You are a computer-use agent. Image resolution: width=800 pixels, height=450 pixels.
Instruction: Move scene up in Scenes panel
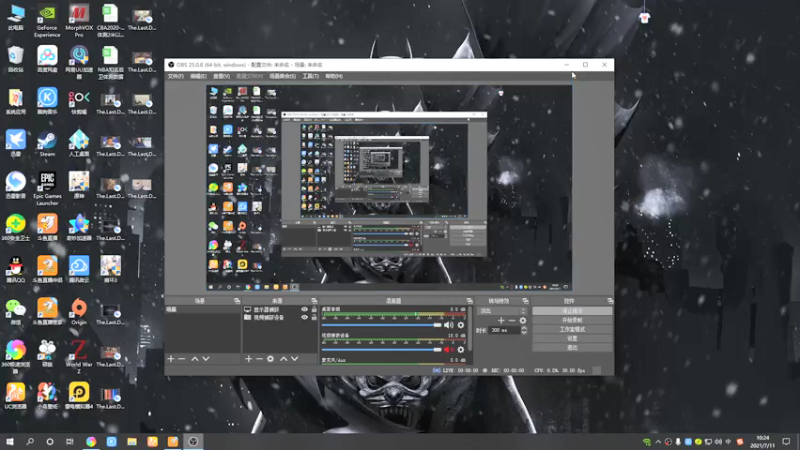click(194, 359)
